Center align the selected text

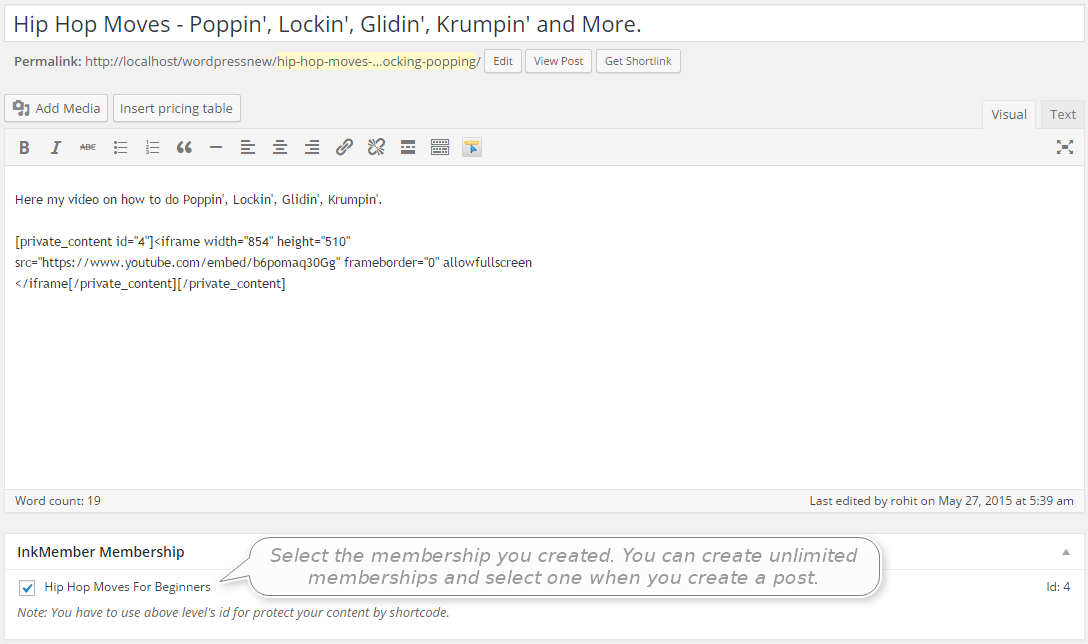[x=280, y=147]
